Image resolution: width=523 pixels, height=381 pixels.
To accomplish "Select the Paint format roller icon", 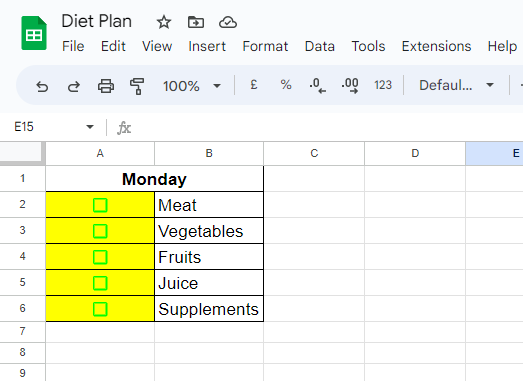I will click(137, 86).
